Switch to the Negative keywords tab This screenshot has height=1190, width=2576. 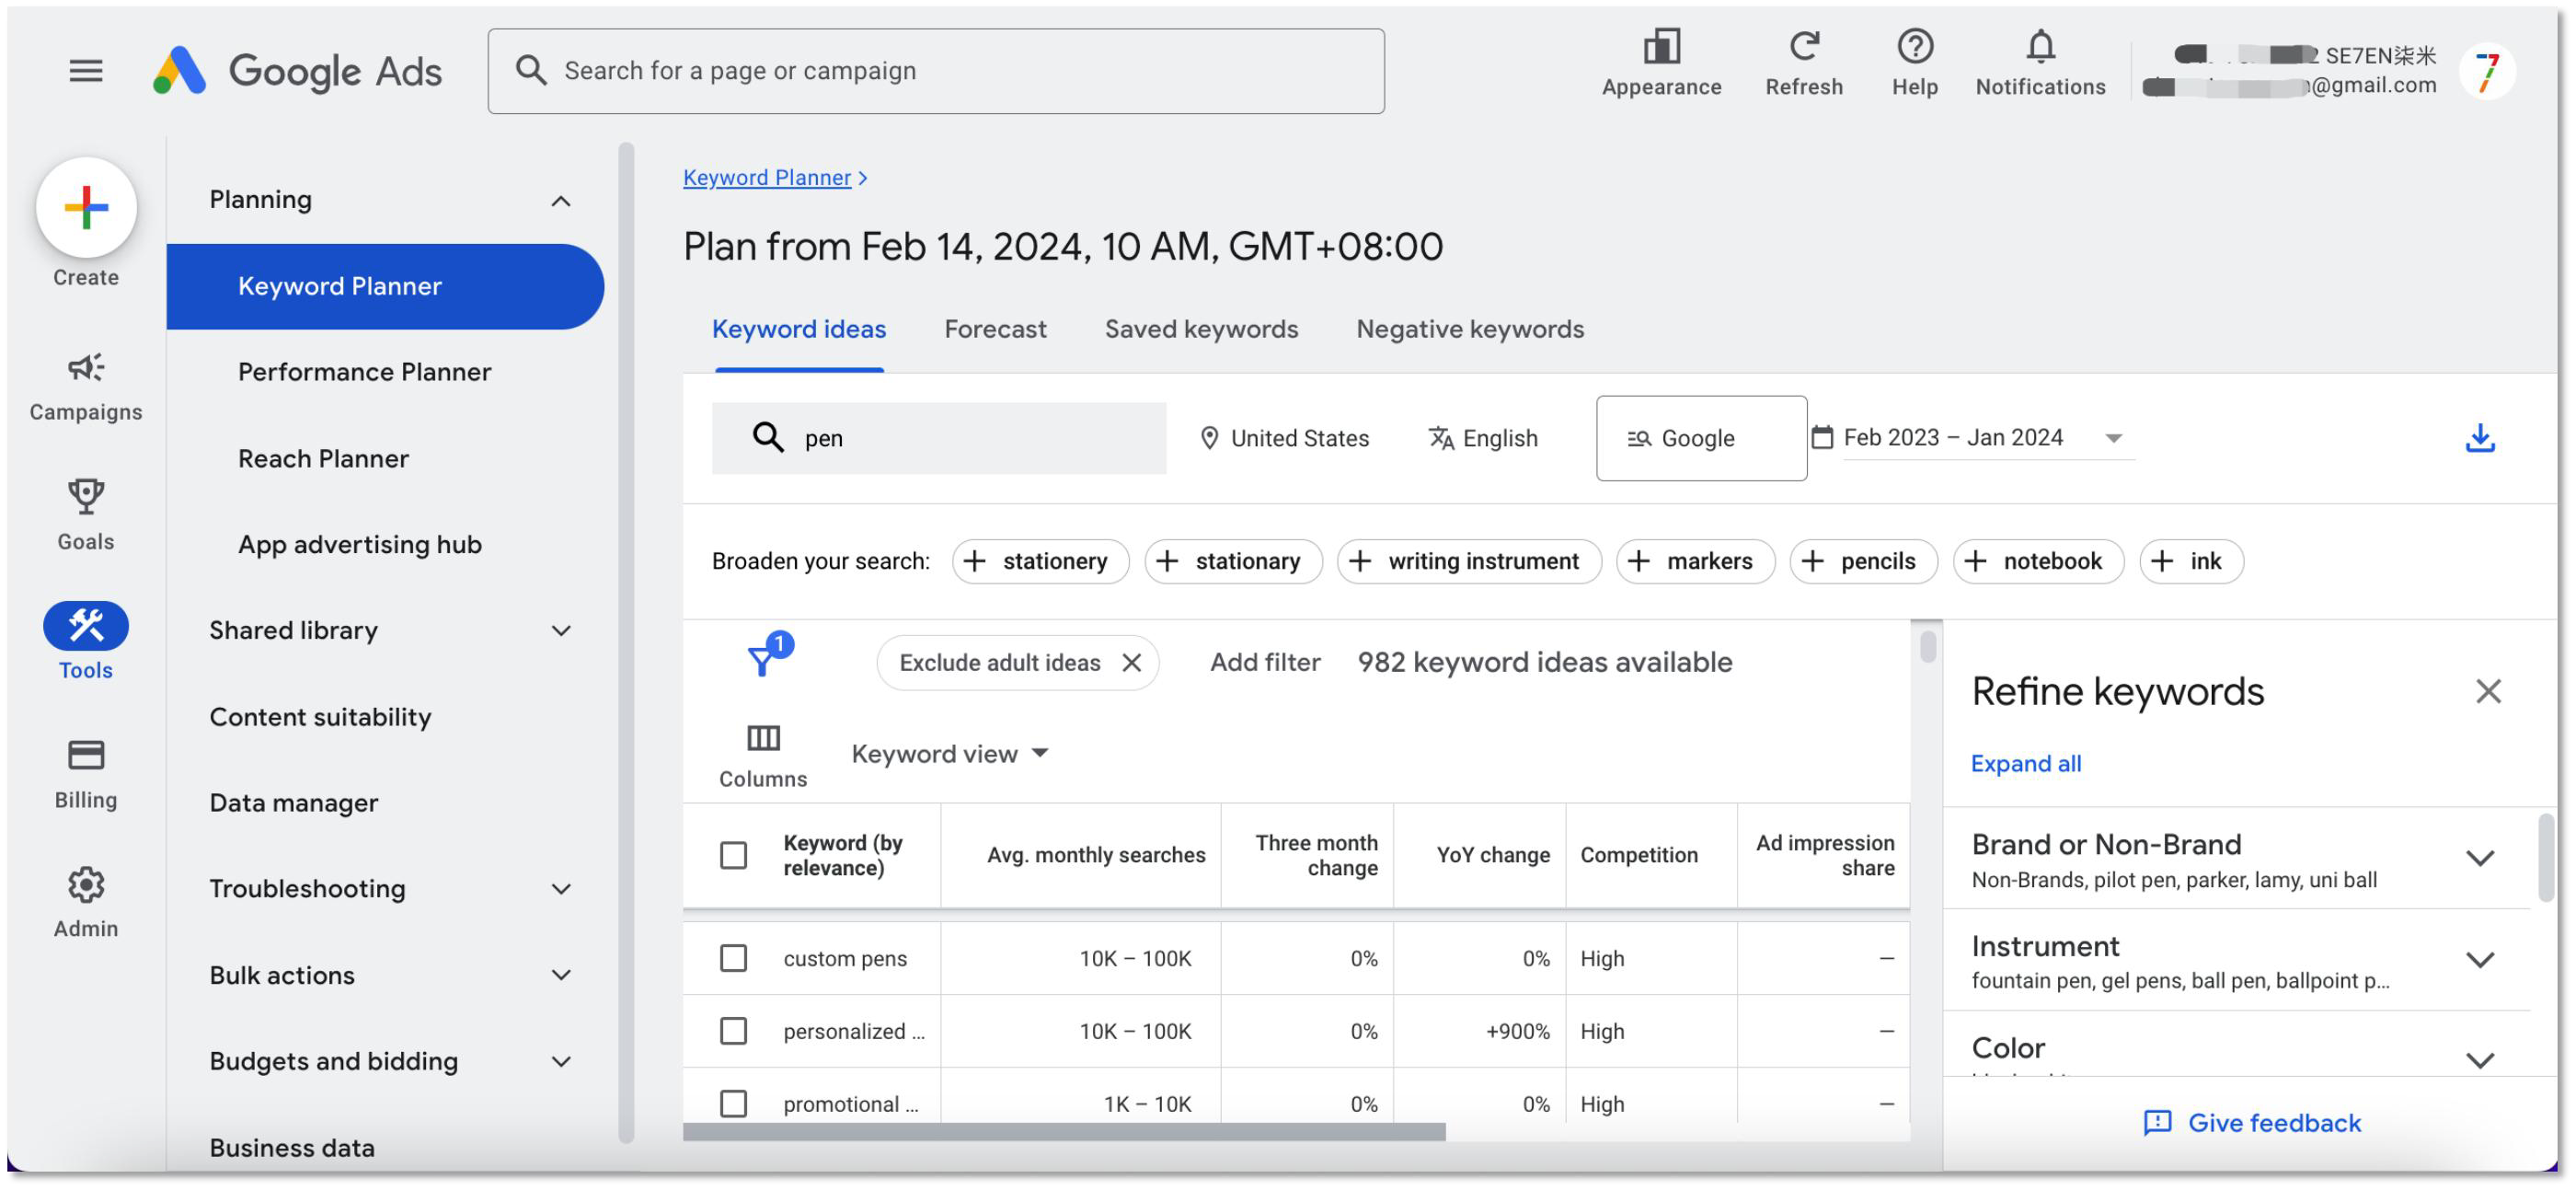(x=1470, y=329)
